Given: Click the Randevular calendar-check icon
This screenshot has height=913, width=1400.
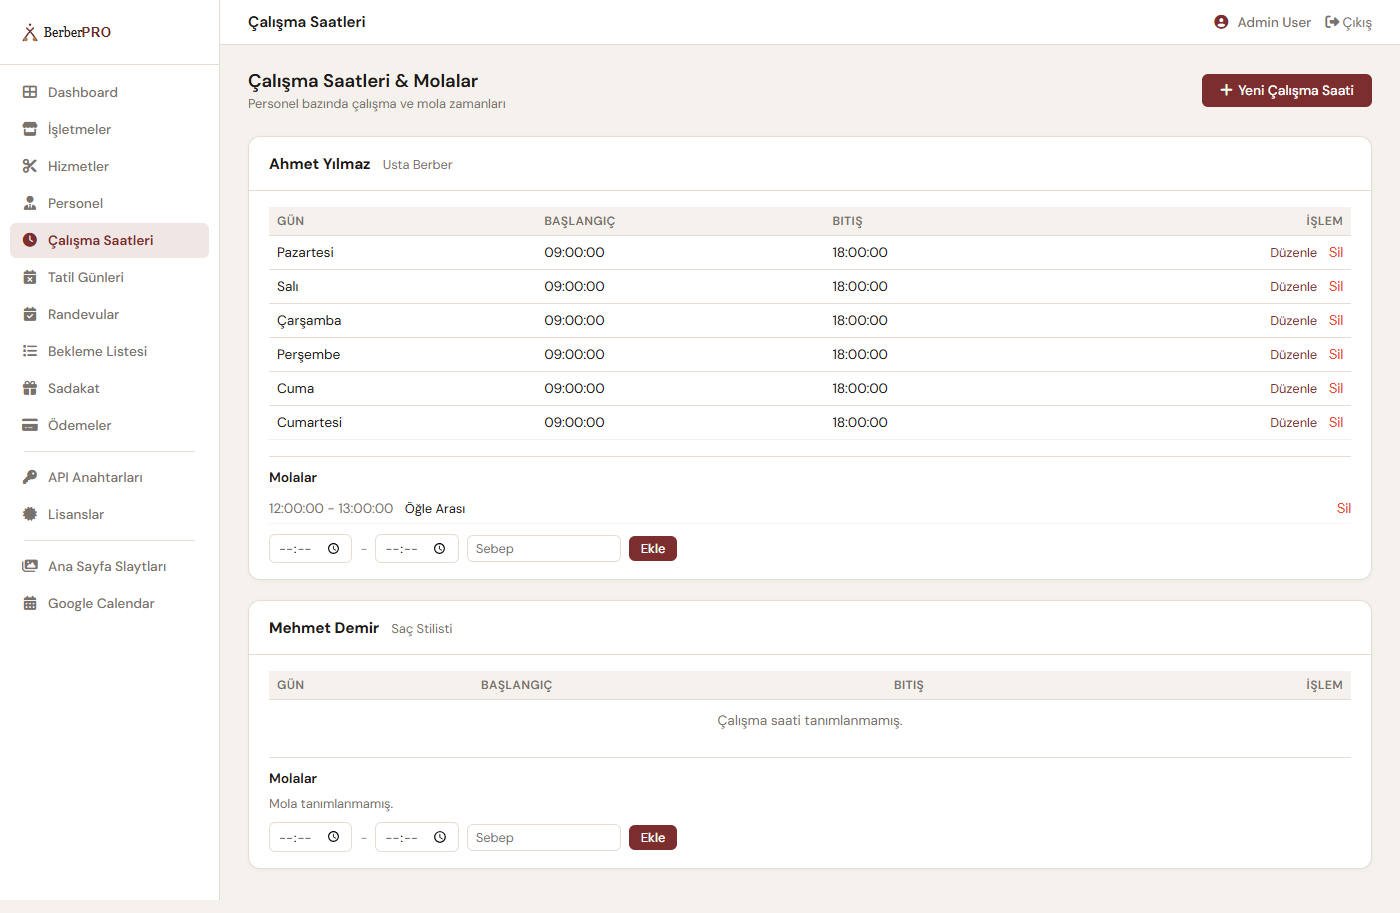Looking at the screenshot, I should click(30, 314).
